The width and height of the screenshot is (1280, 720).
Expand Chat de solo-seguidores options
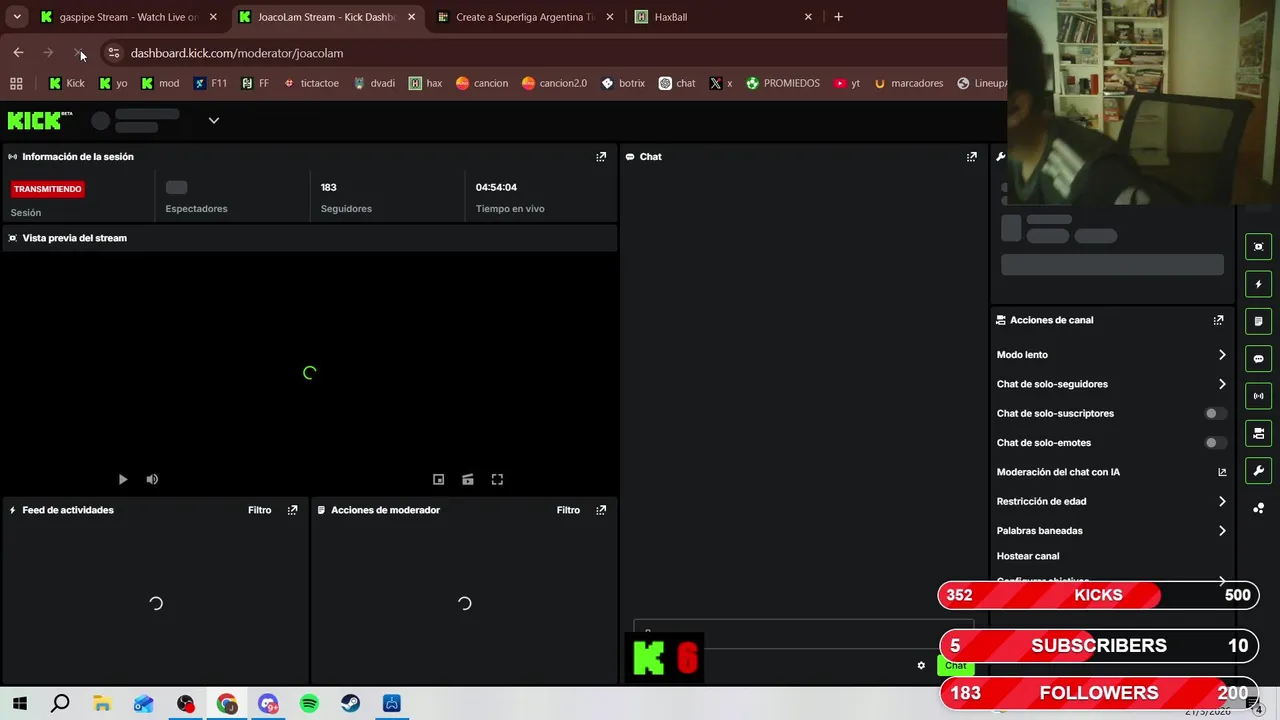(x=1222, y=384)
